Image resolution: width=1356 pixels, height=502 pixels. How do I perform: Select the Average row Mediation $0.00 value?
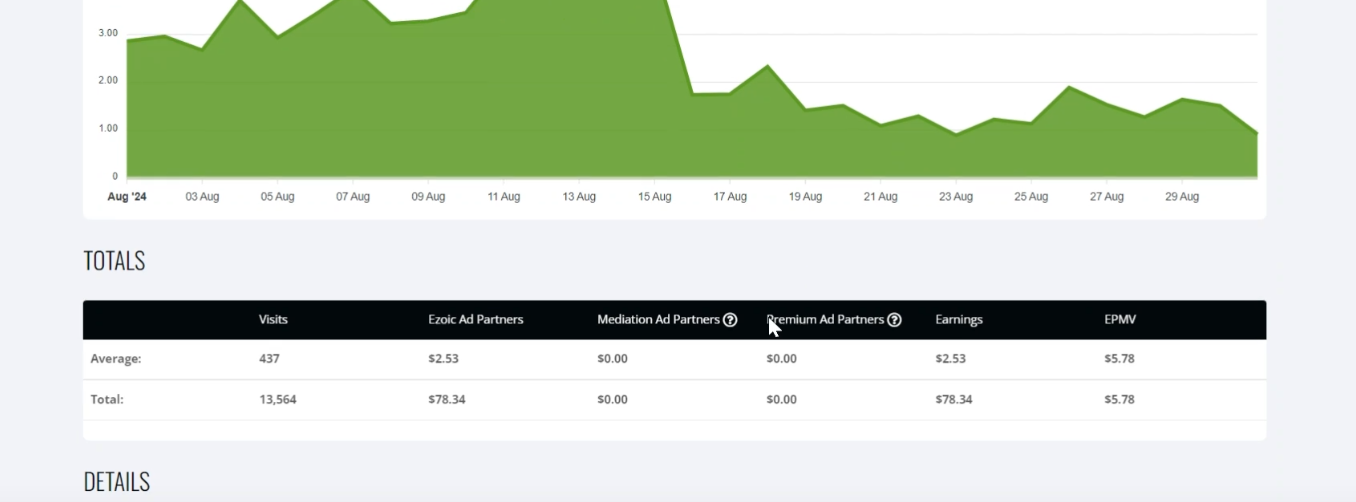point(612,359)
